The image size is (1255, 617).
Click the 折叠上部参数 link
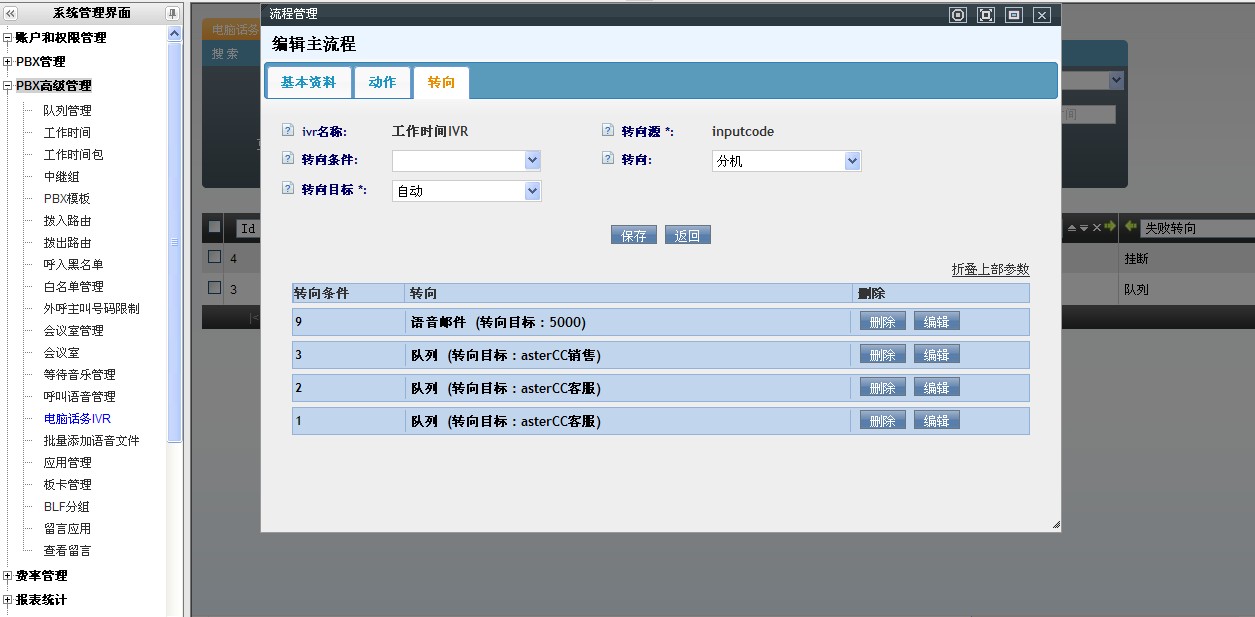(990, 269)
